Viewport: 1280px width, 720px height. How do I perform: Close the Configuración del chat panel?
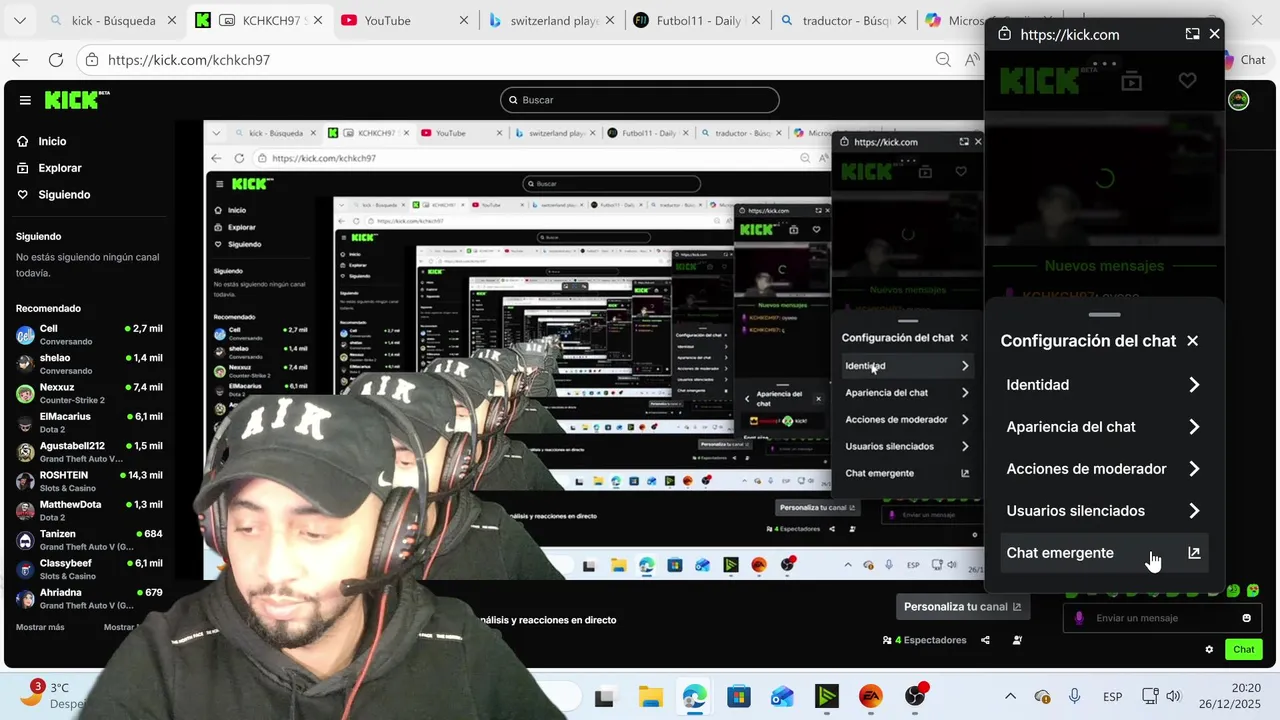point(1192,341)
